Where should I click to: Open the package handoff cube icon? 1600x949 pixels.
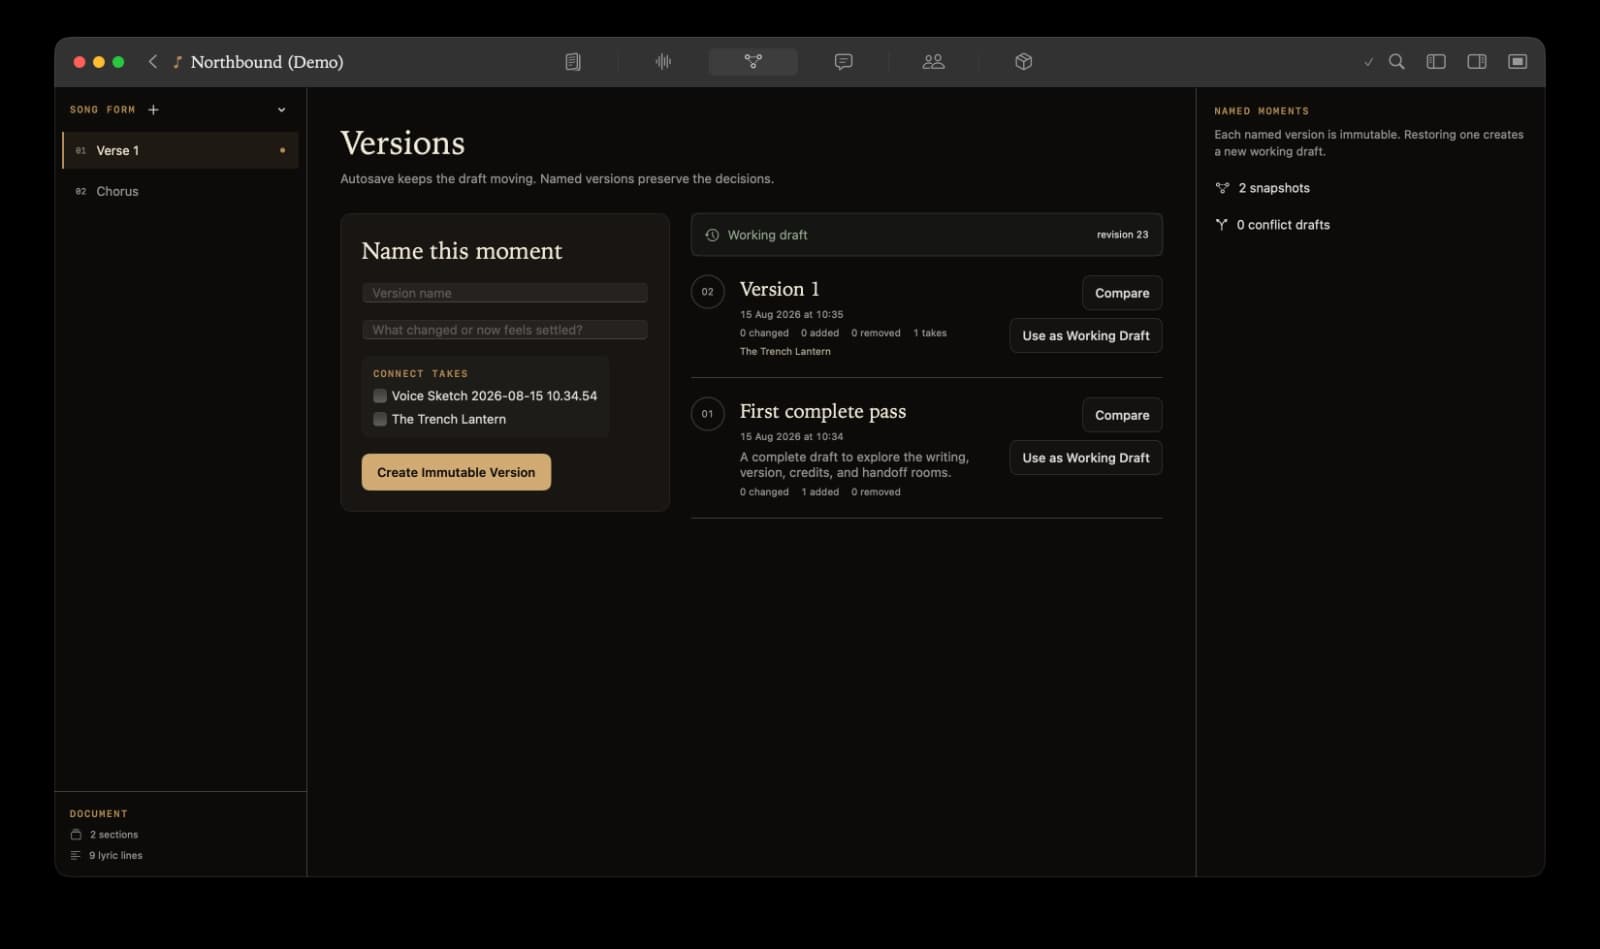tap(1023, 62)
